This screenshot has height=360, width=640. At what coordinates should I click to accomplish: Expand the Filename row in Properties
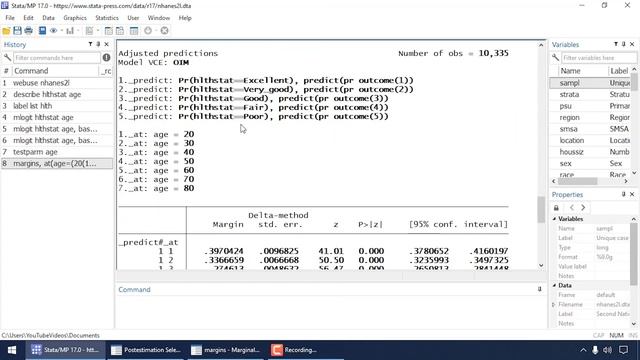pyautogui.click(x=553, y=304)
